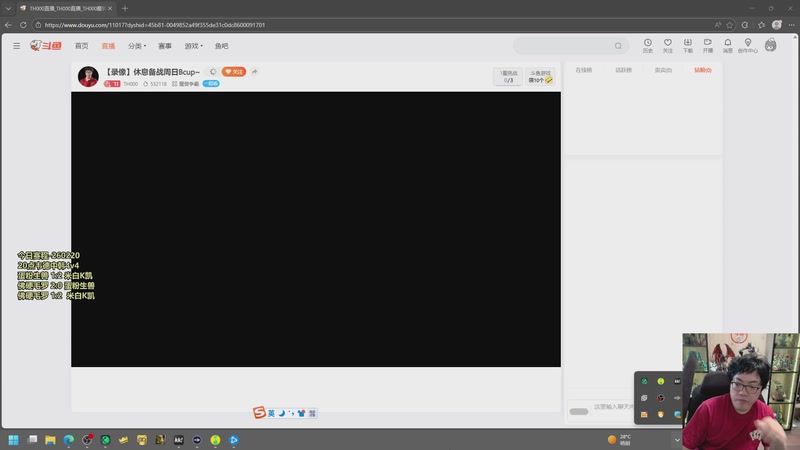The height and width of the screenshot is (450, 800).
Task: Open user profile avatar in header
Action: 770,45
